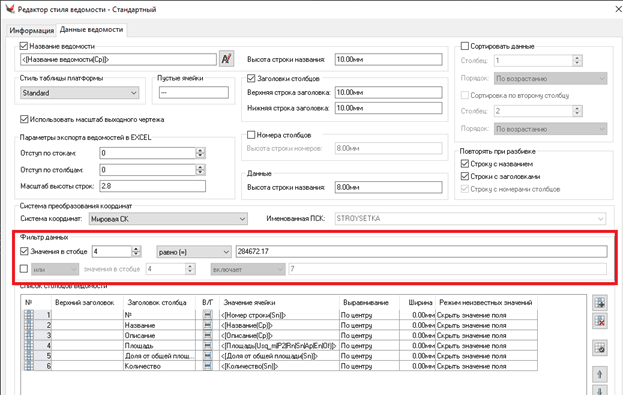Click the column settings icon on right side

click(x=600, y=348)
